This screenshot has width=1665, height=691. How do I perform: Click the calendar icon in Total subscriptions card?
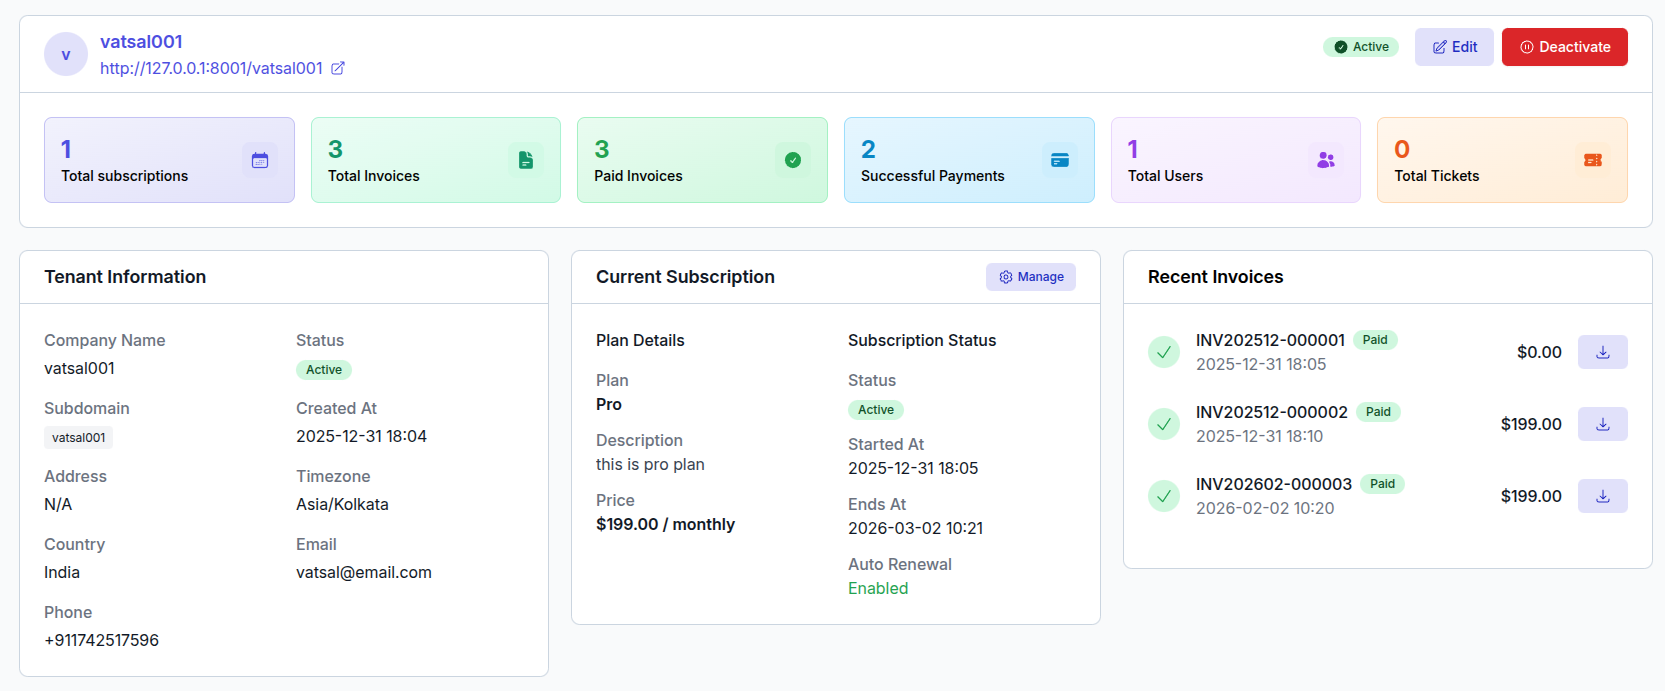(x=260, y=160)
